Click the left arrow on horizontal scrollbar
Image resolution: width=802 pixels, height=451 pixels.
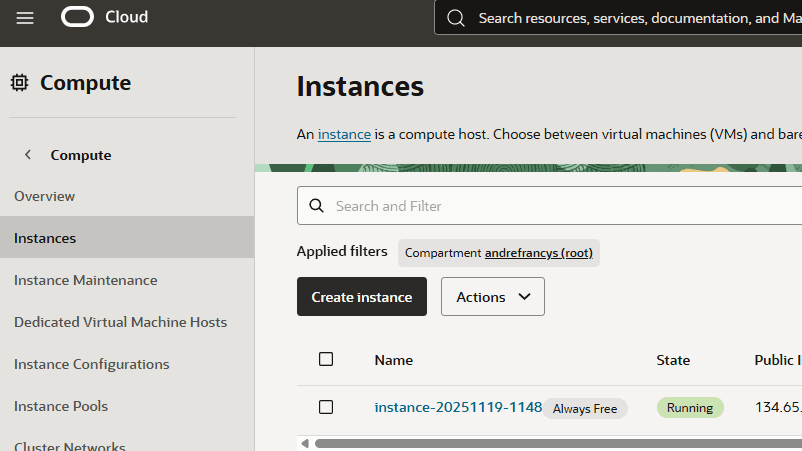[x=303, y=443]
